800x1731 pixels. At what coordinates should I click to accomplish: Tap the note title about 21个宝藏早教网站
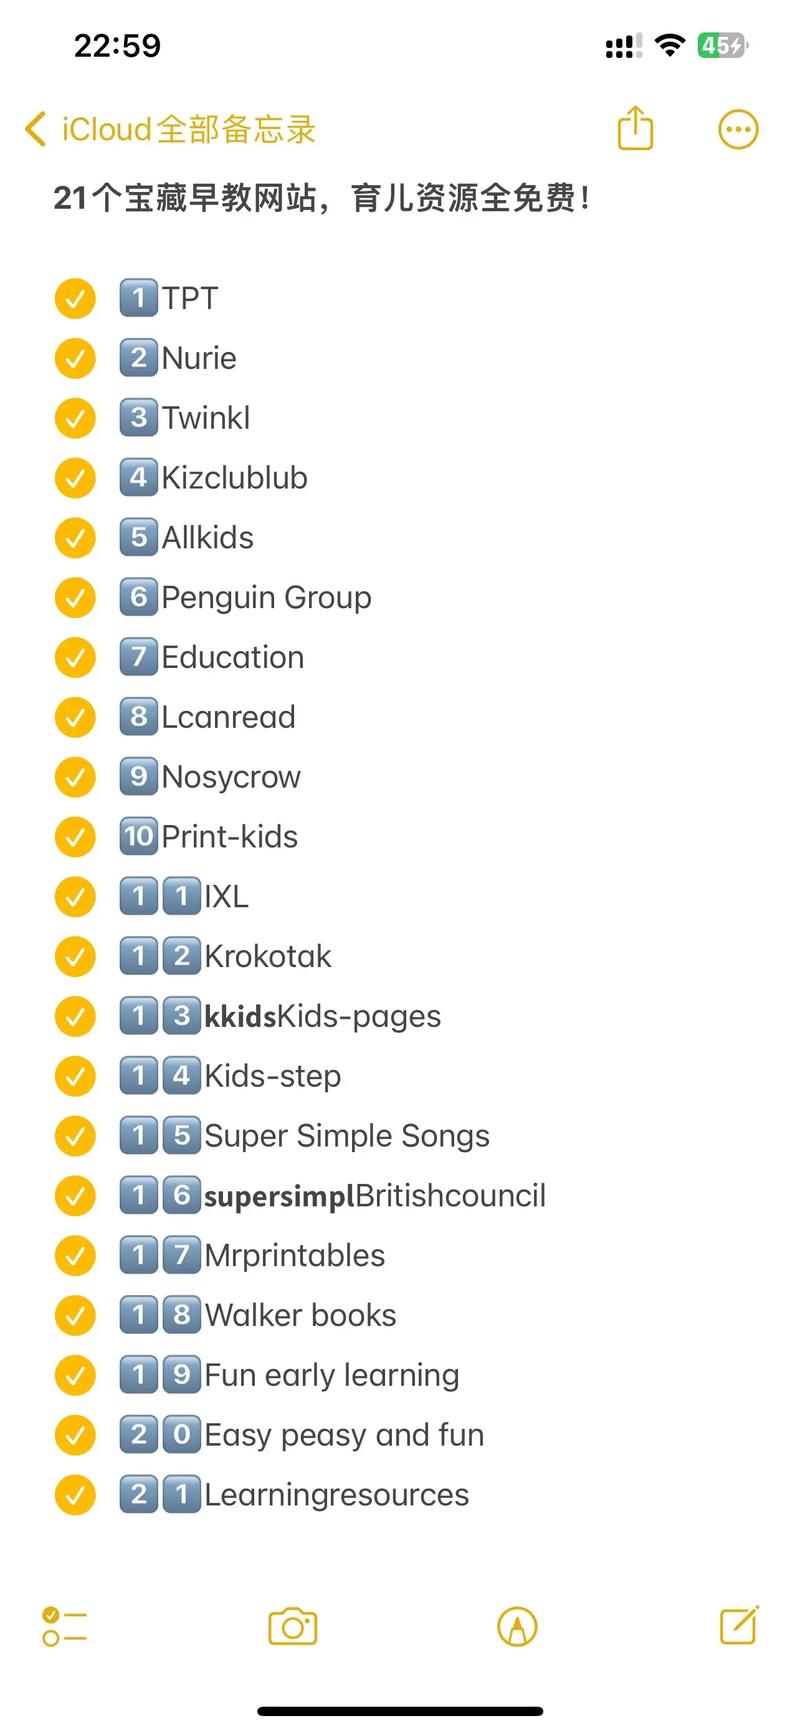(321, 198)
